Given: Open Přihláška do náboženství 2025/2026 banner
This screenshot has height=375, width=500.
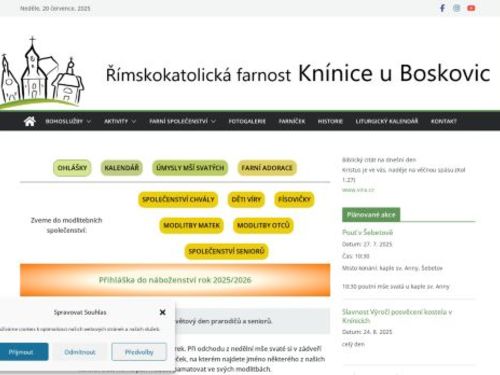Looking at the screenshot, I should (x=175, y=280).
